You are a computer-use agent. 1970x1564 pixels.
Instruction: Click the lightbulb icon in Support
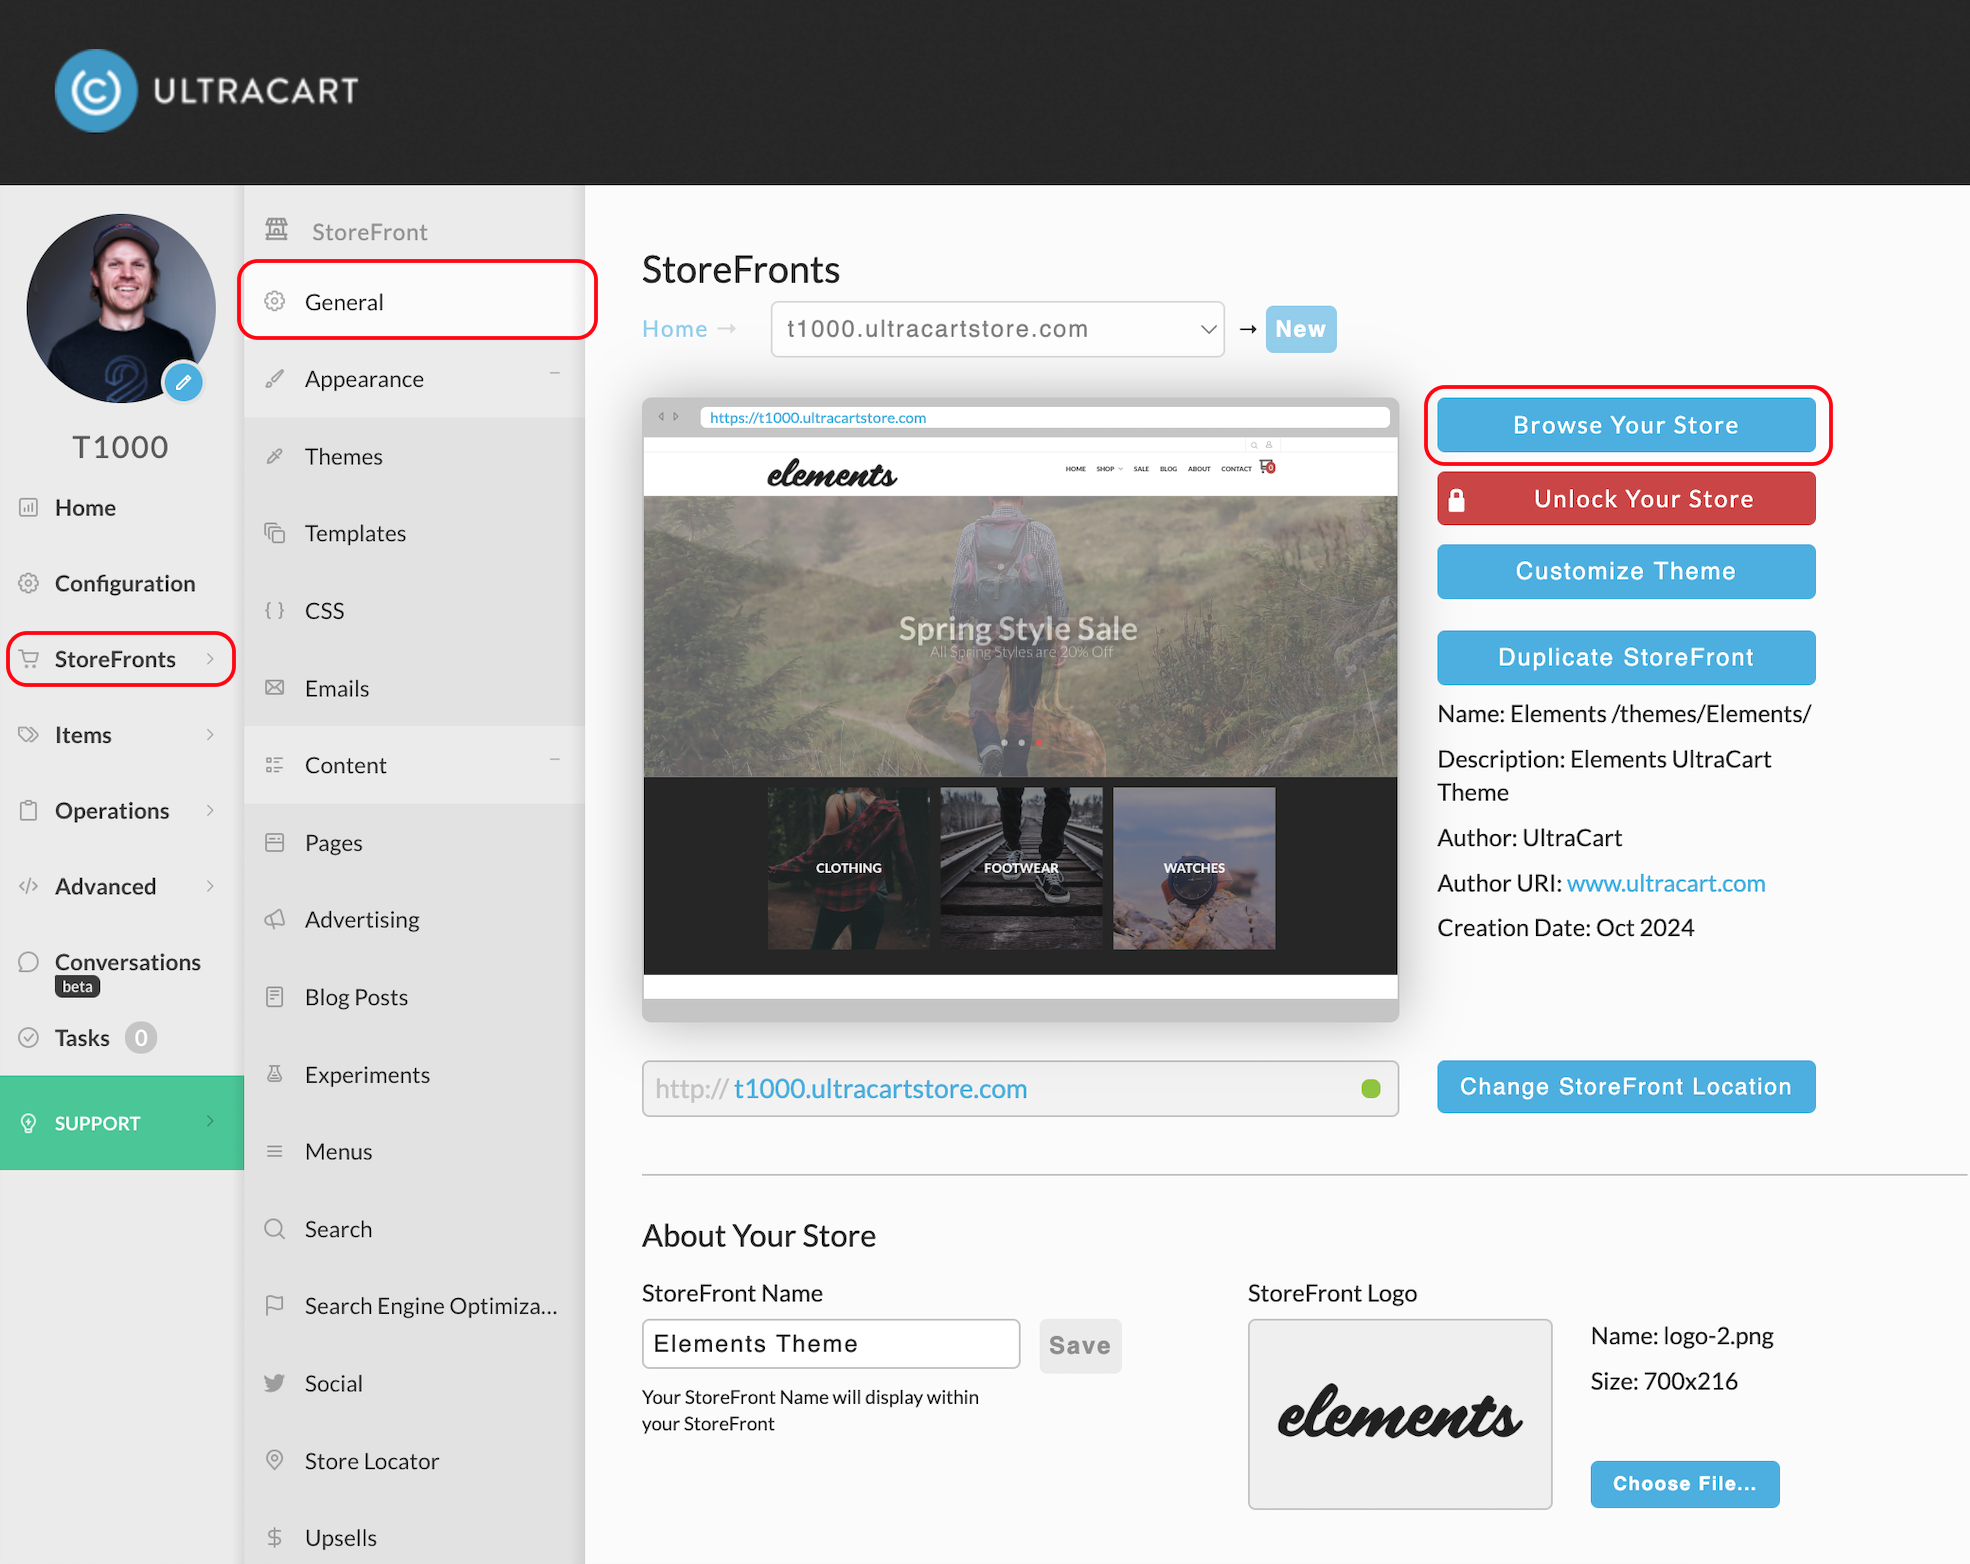click(x=29, y=1122)
